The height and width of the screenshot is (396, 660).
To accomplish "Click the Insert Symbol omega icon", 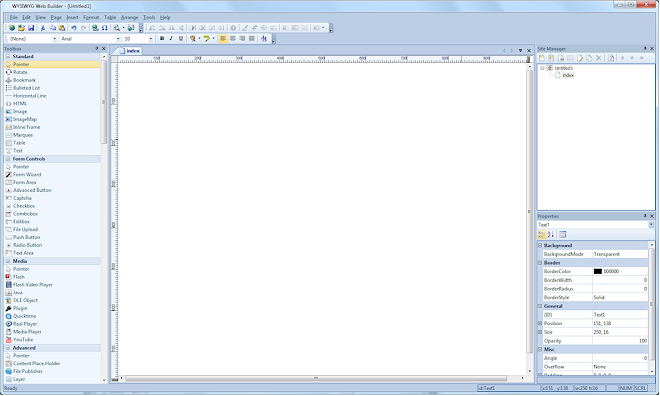I will (104, 28).
